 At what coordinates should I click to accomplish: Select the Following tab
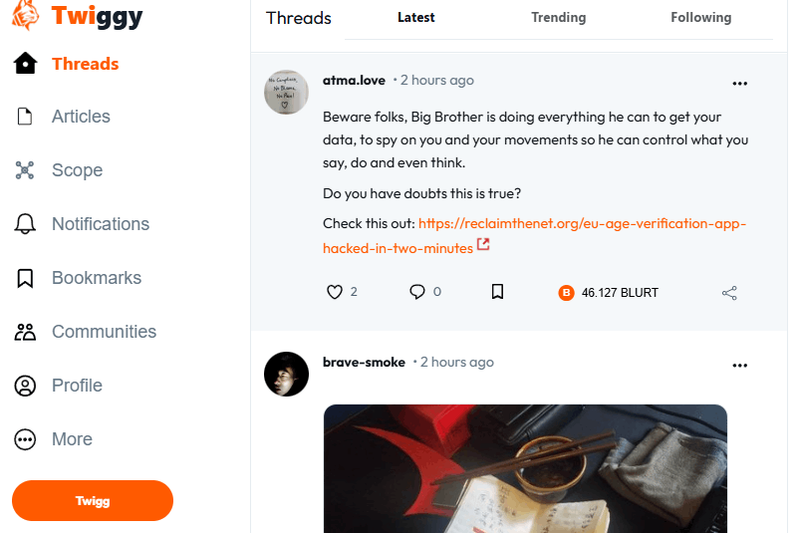701,18
